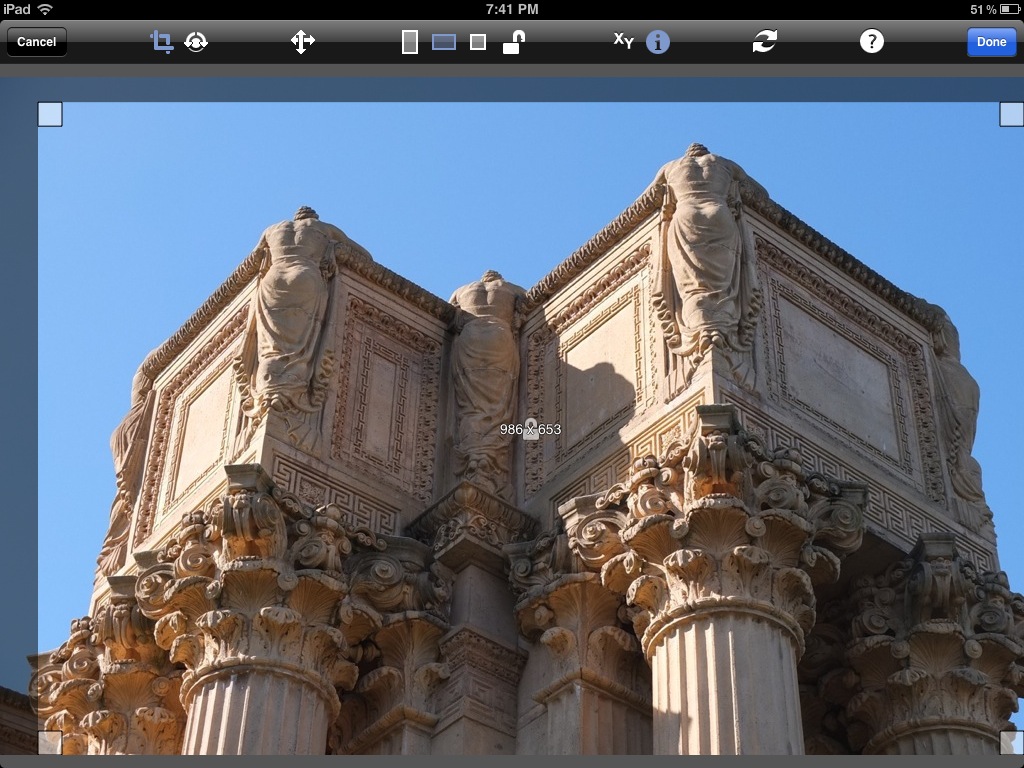1024x768 pixels.
Task: Tap the refresh/reset arrows icon
Action: [x=765, y=41]
